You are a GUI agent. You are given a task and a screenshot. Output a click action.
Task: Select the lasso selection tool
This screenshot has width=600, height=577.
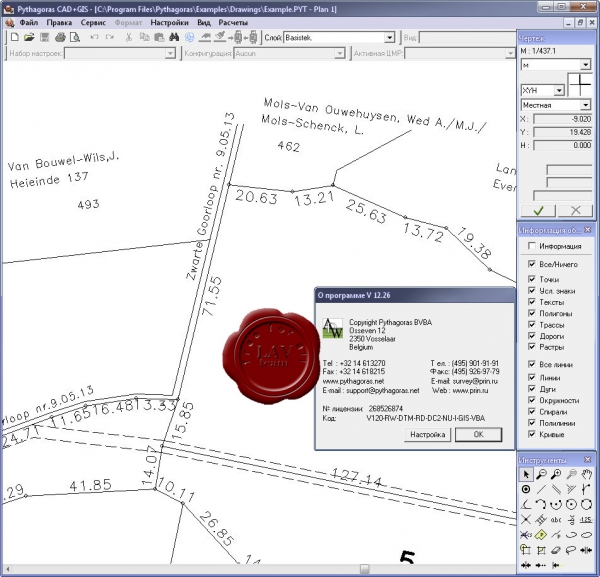[571, 550]
